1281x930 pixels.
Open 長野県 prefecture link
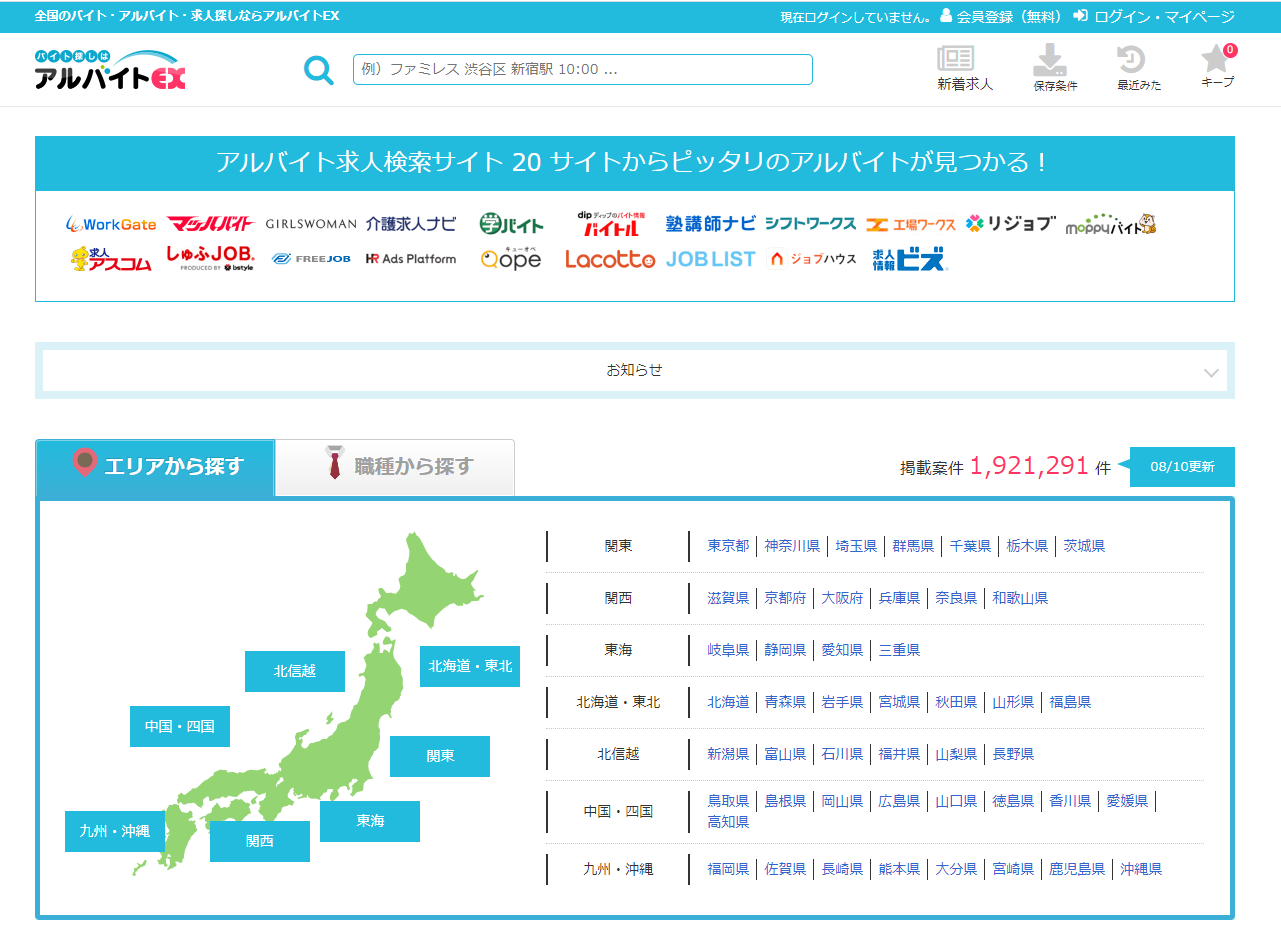pos(1013,754)
